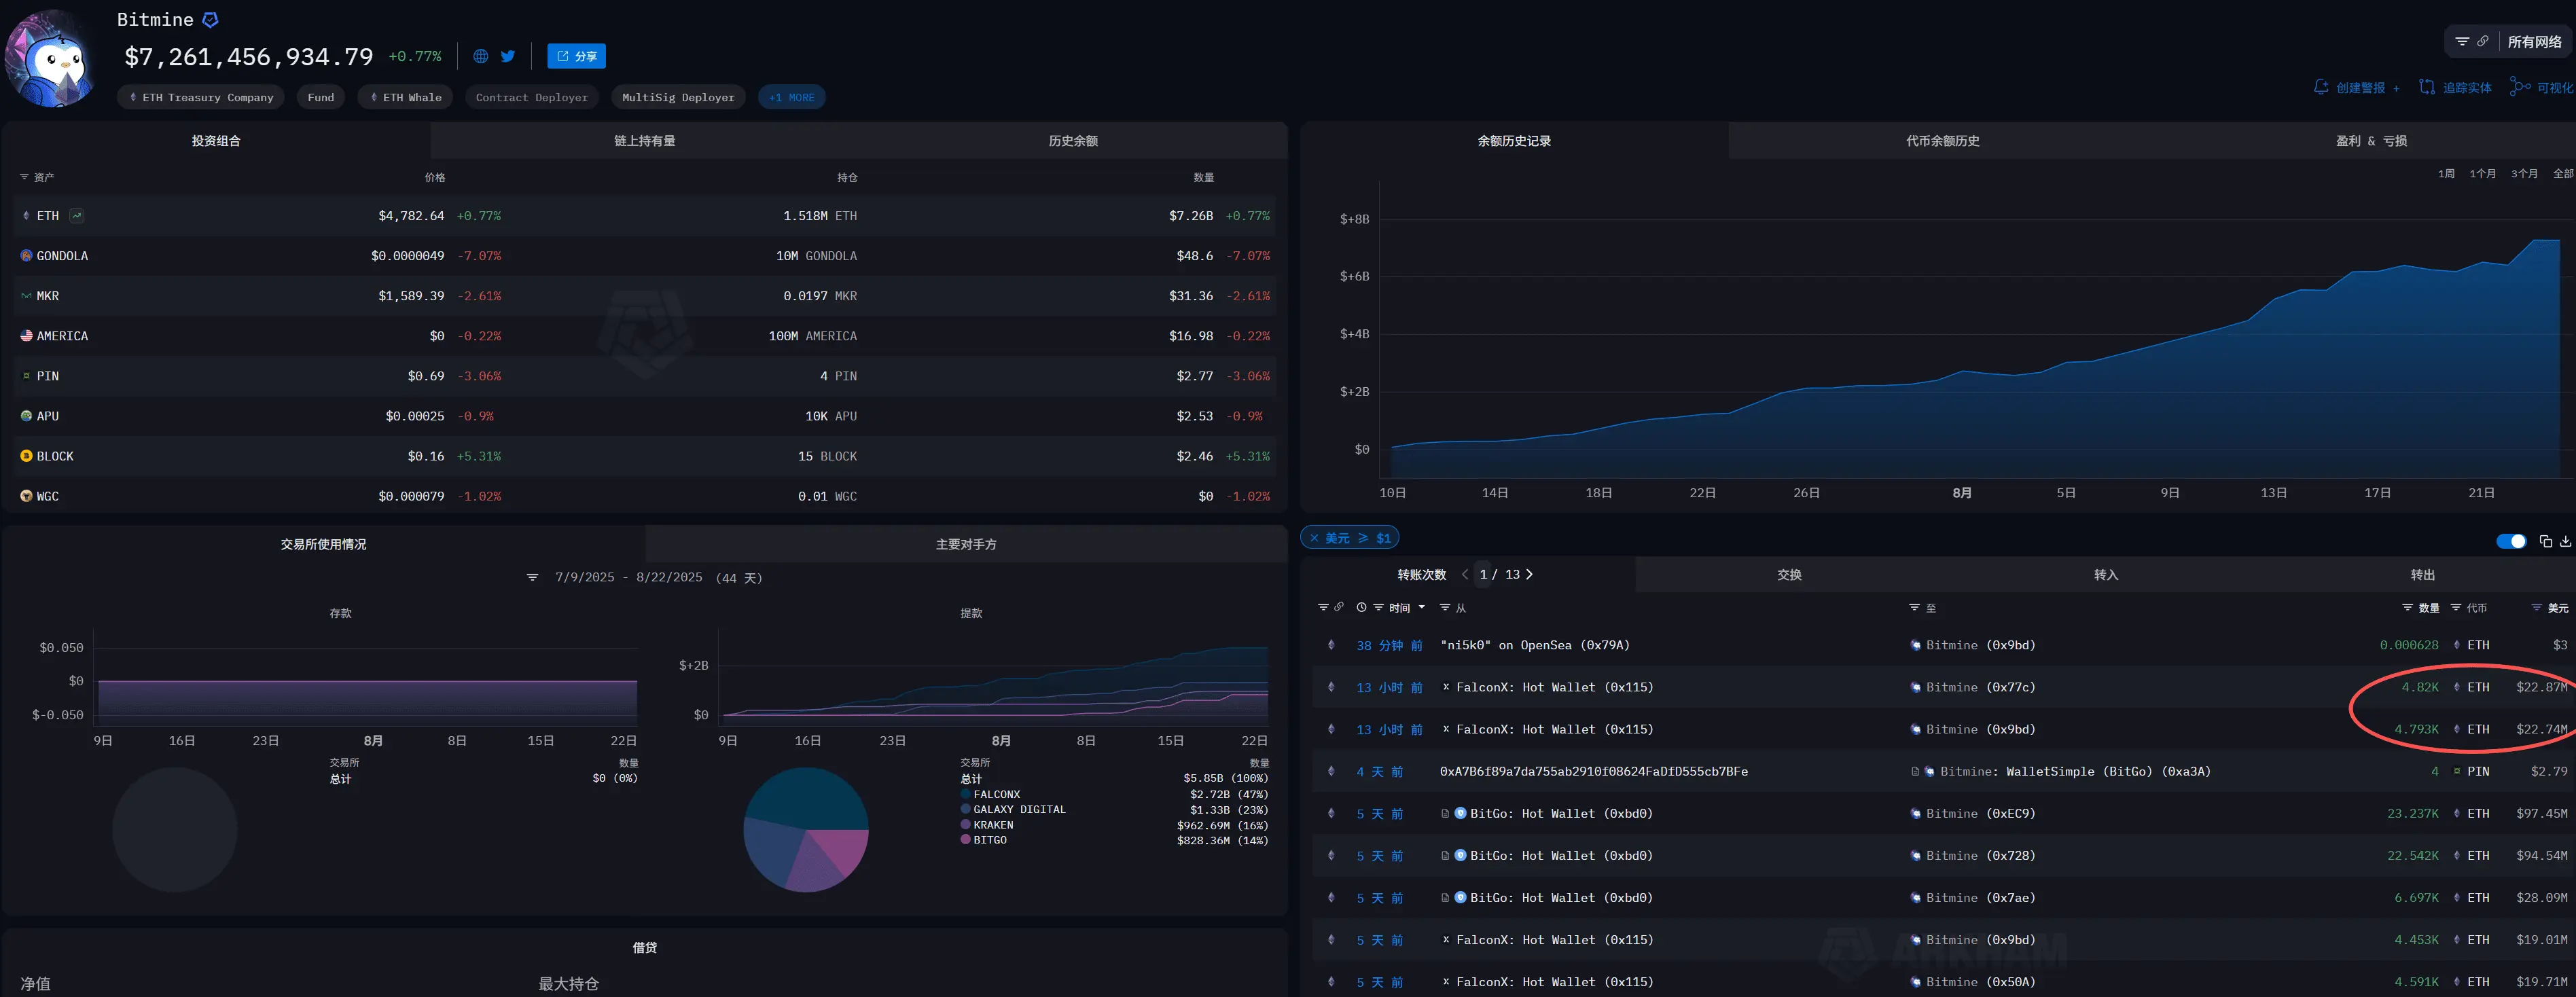
Task: Open the 所有网络 network selector
Action: (2534, 41)
